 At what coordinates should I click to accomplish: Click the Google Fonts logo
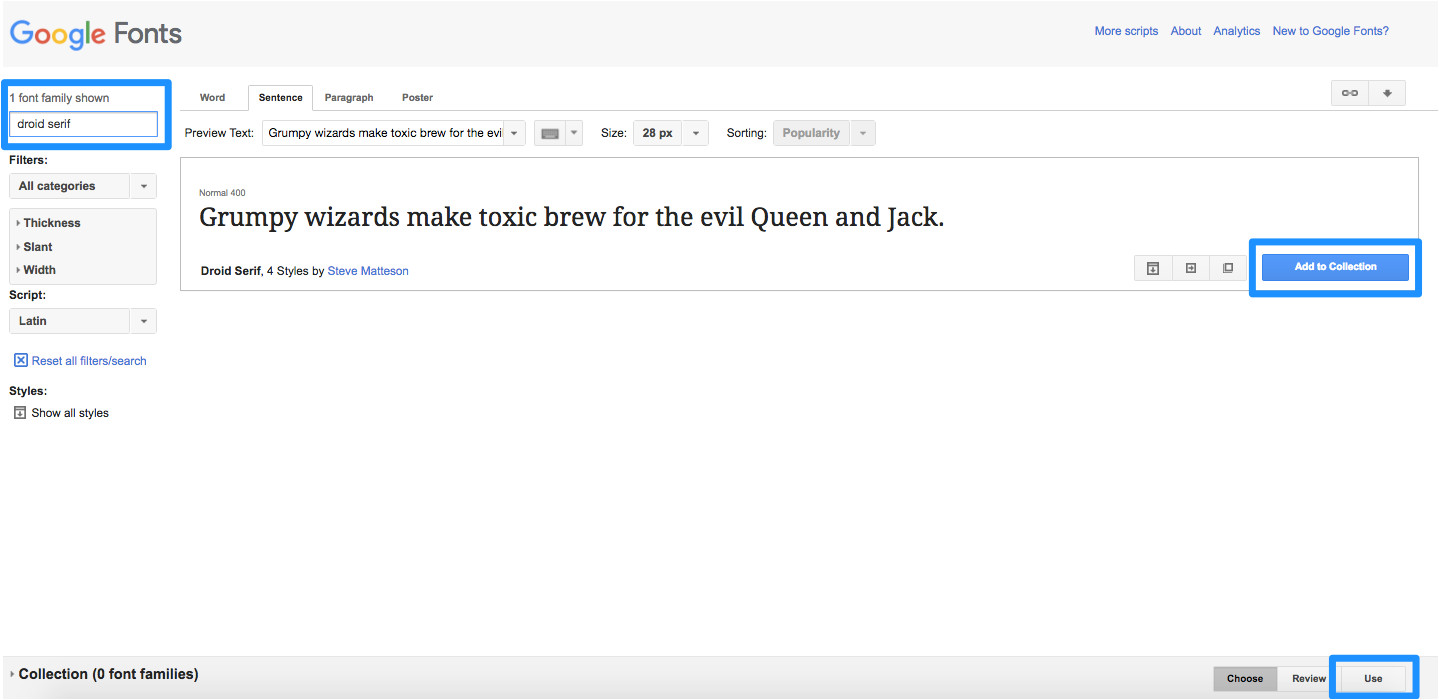coord(96,33)
